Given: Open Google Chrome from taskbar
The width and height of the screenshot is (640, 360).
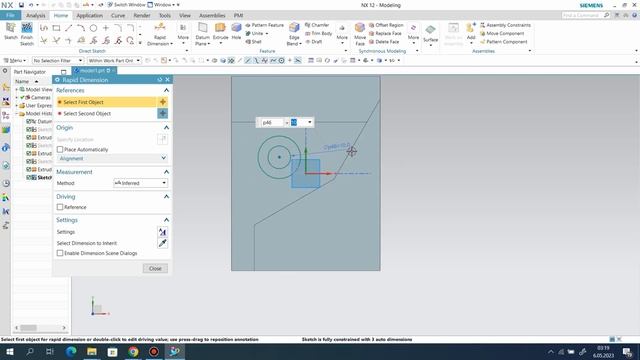Looking at the screenshot, I should coord(133,351).
